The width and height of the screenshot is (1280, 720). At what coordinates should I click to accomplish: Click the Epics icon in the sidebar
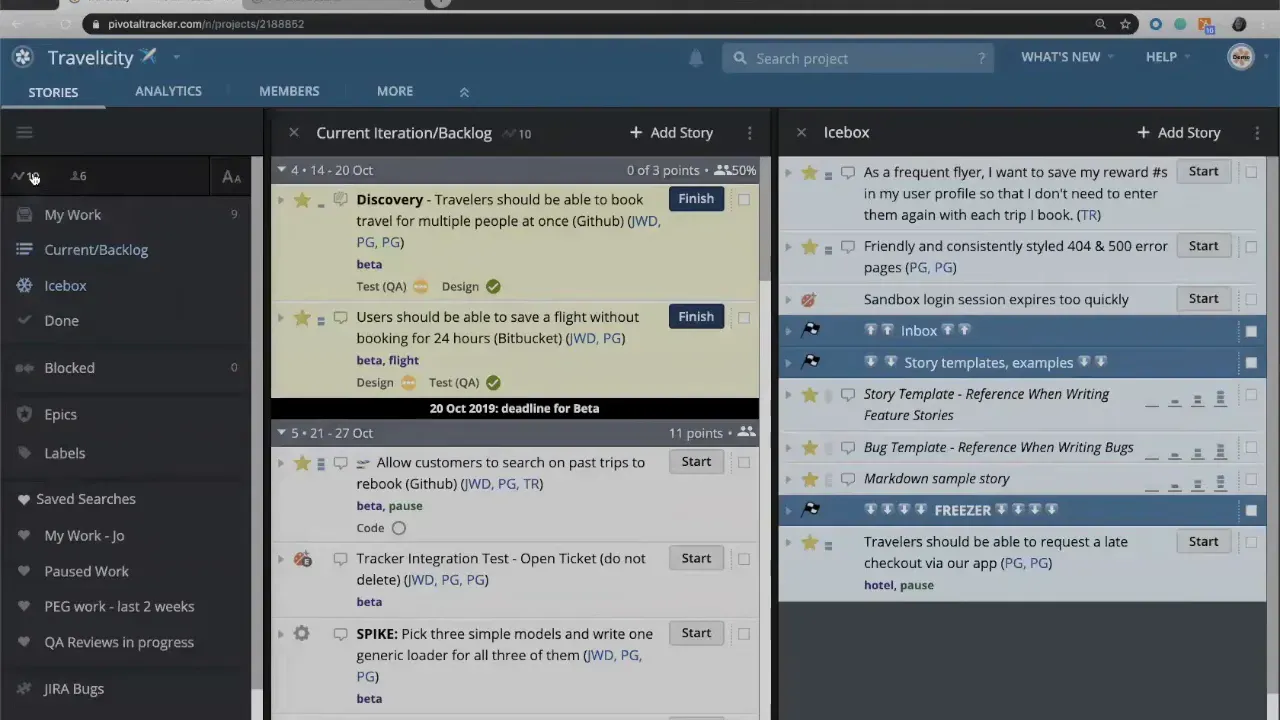point(24,414)
